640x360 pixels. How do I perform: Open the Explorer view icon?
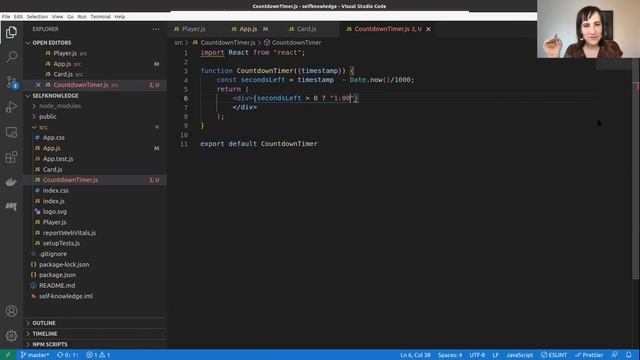(11, 32)
